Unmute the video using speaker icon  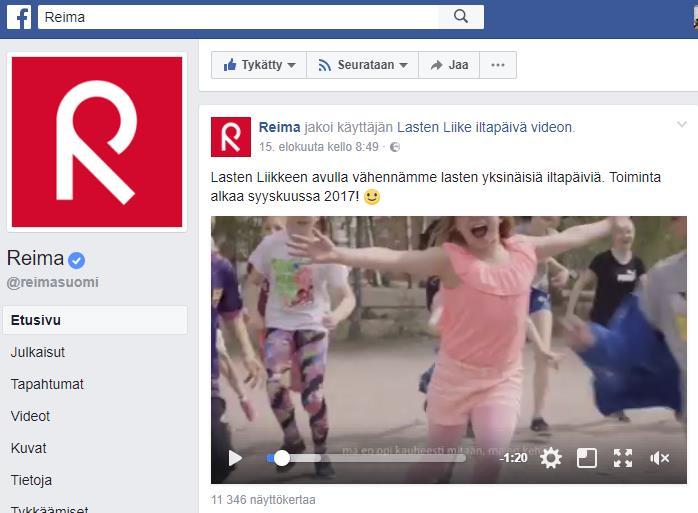pyautogui.click(x=659, y=458)
